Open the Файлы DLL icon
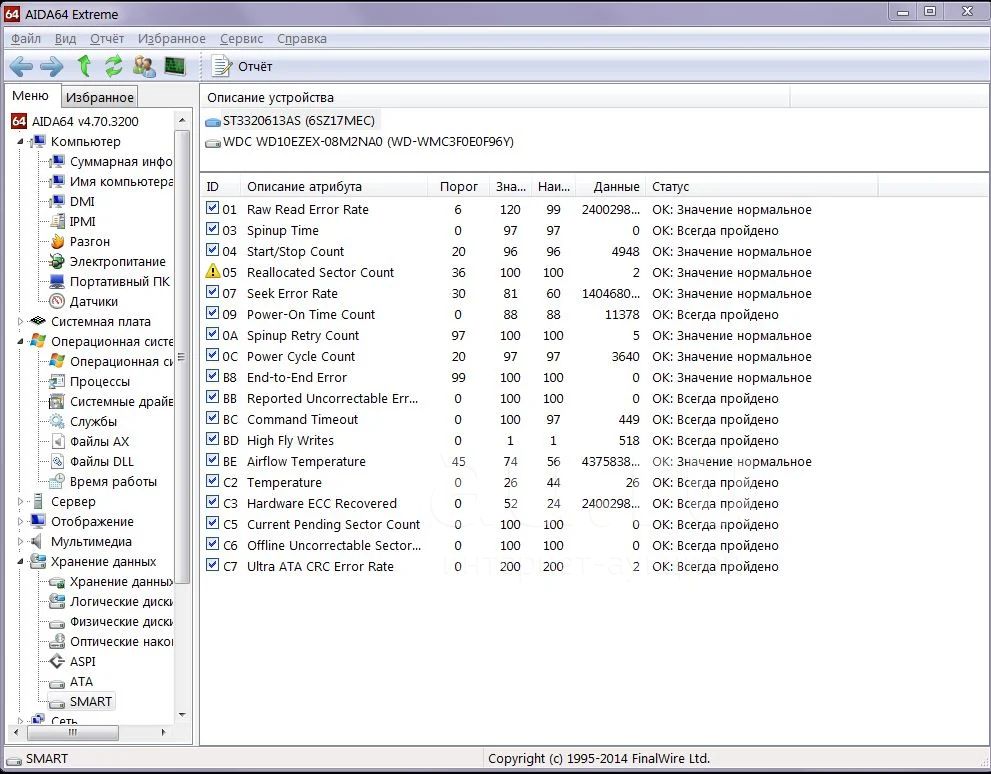The width and height of the screenshot is (991, 774). (58, 461)
